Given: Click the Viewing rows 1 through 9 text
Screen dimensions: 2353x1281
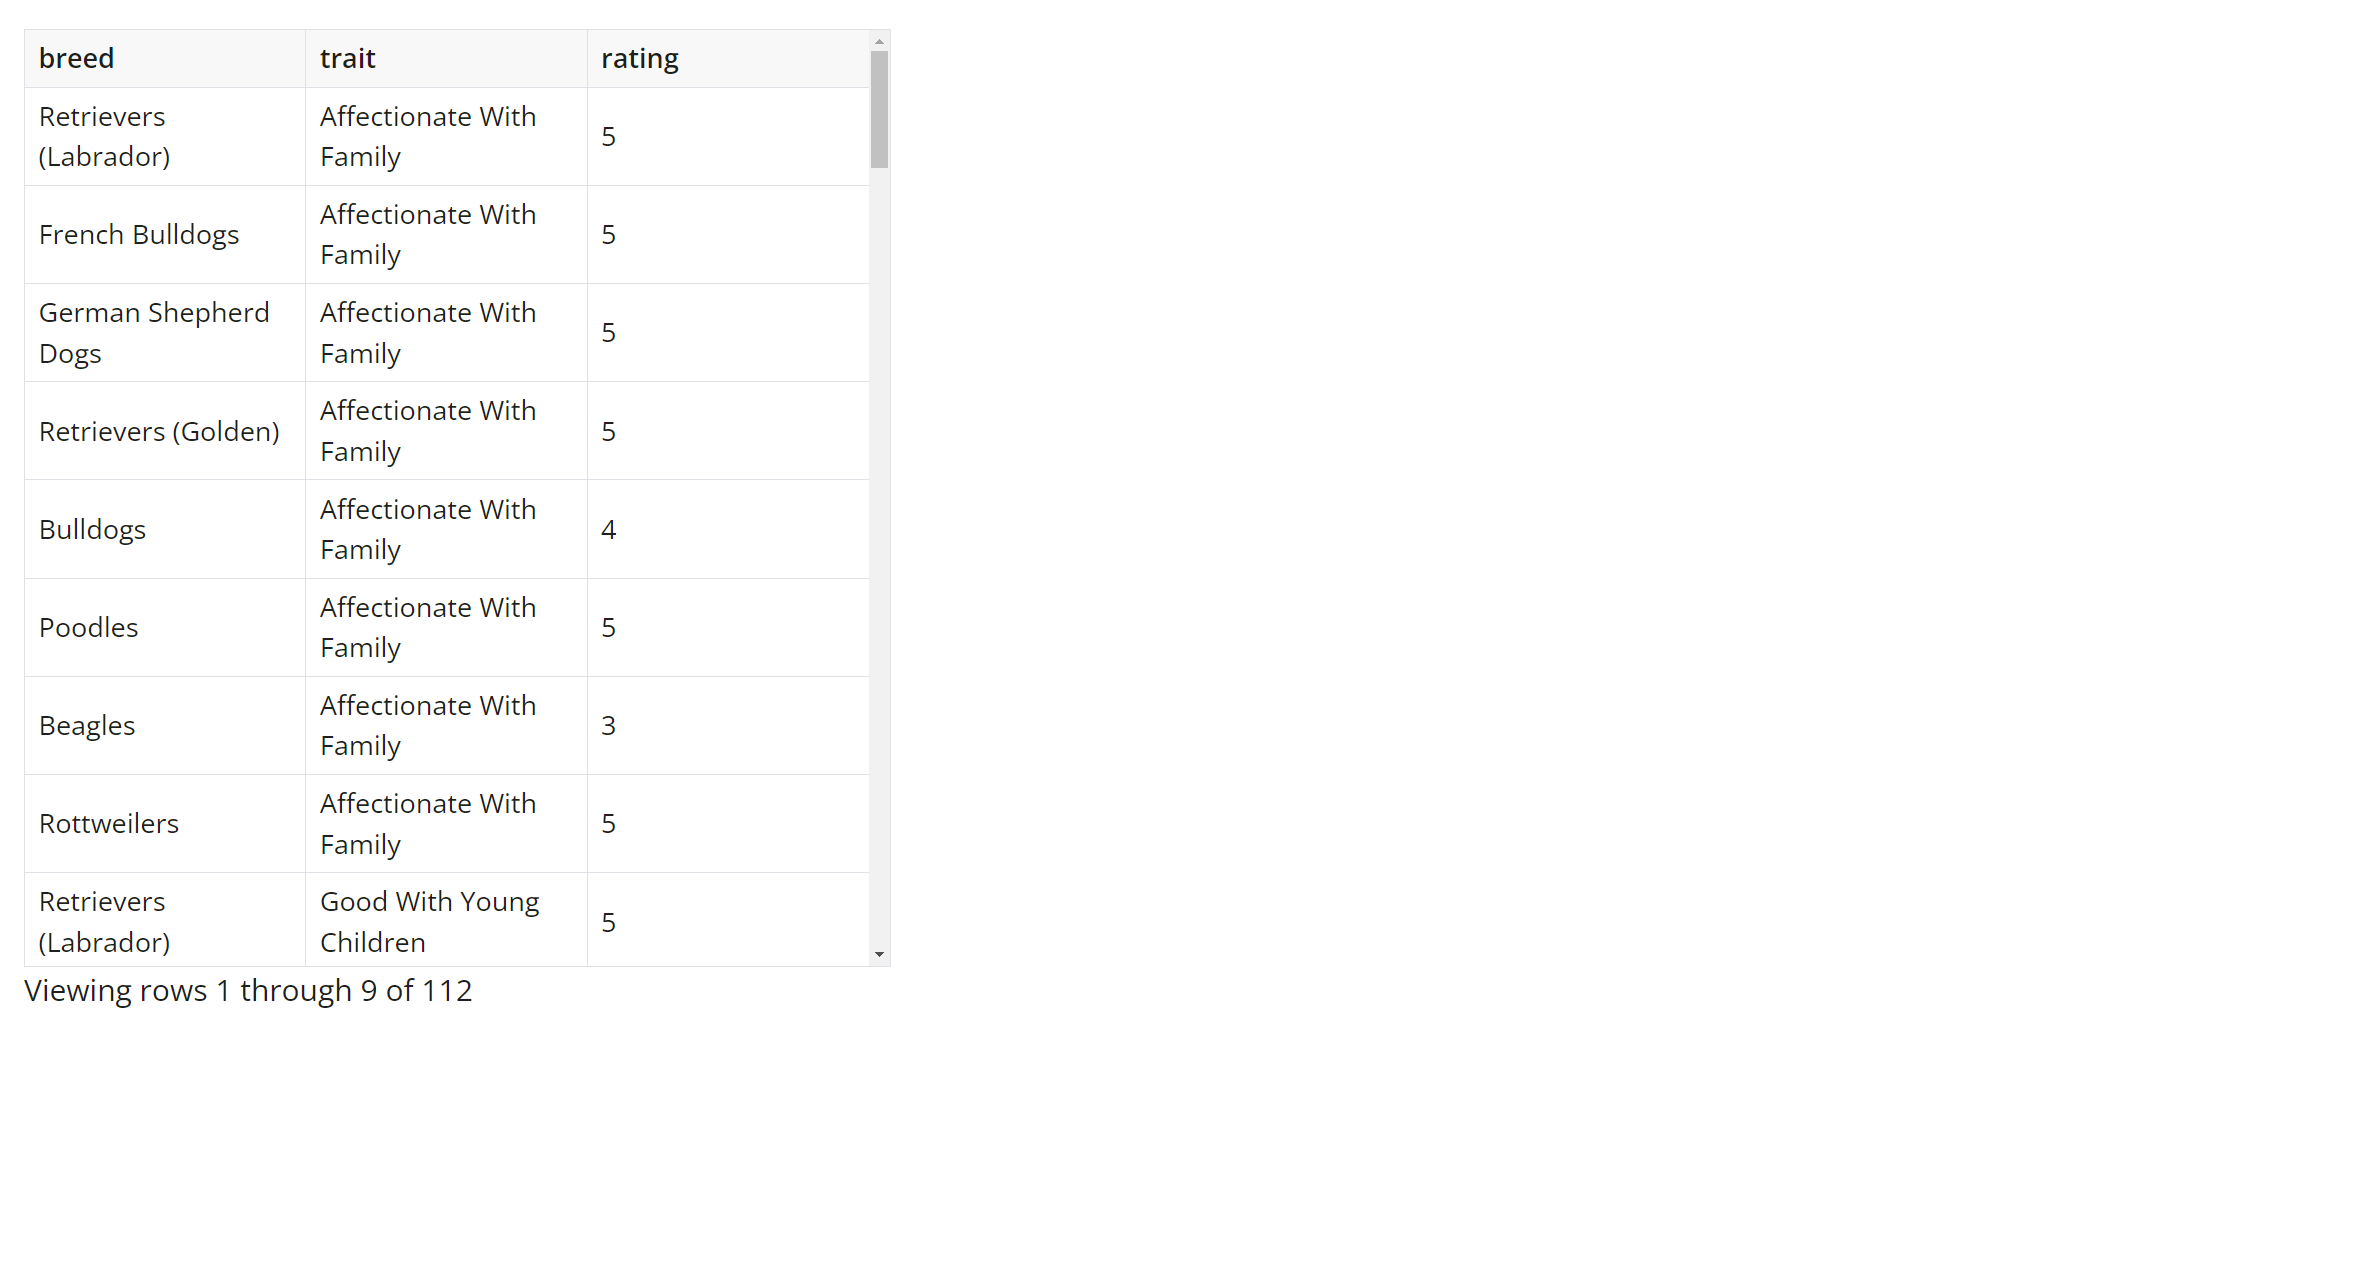Looking at the screenshot, I should [248, 991].
